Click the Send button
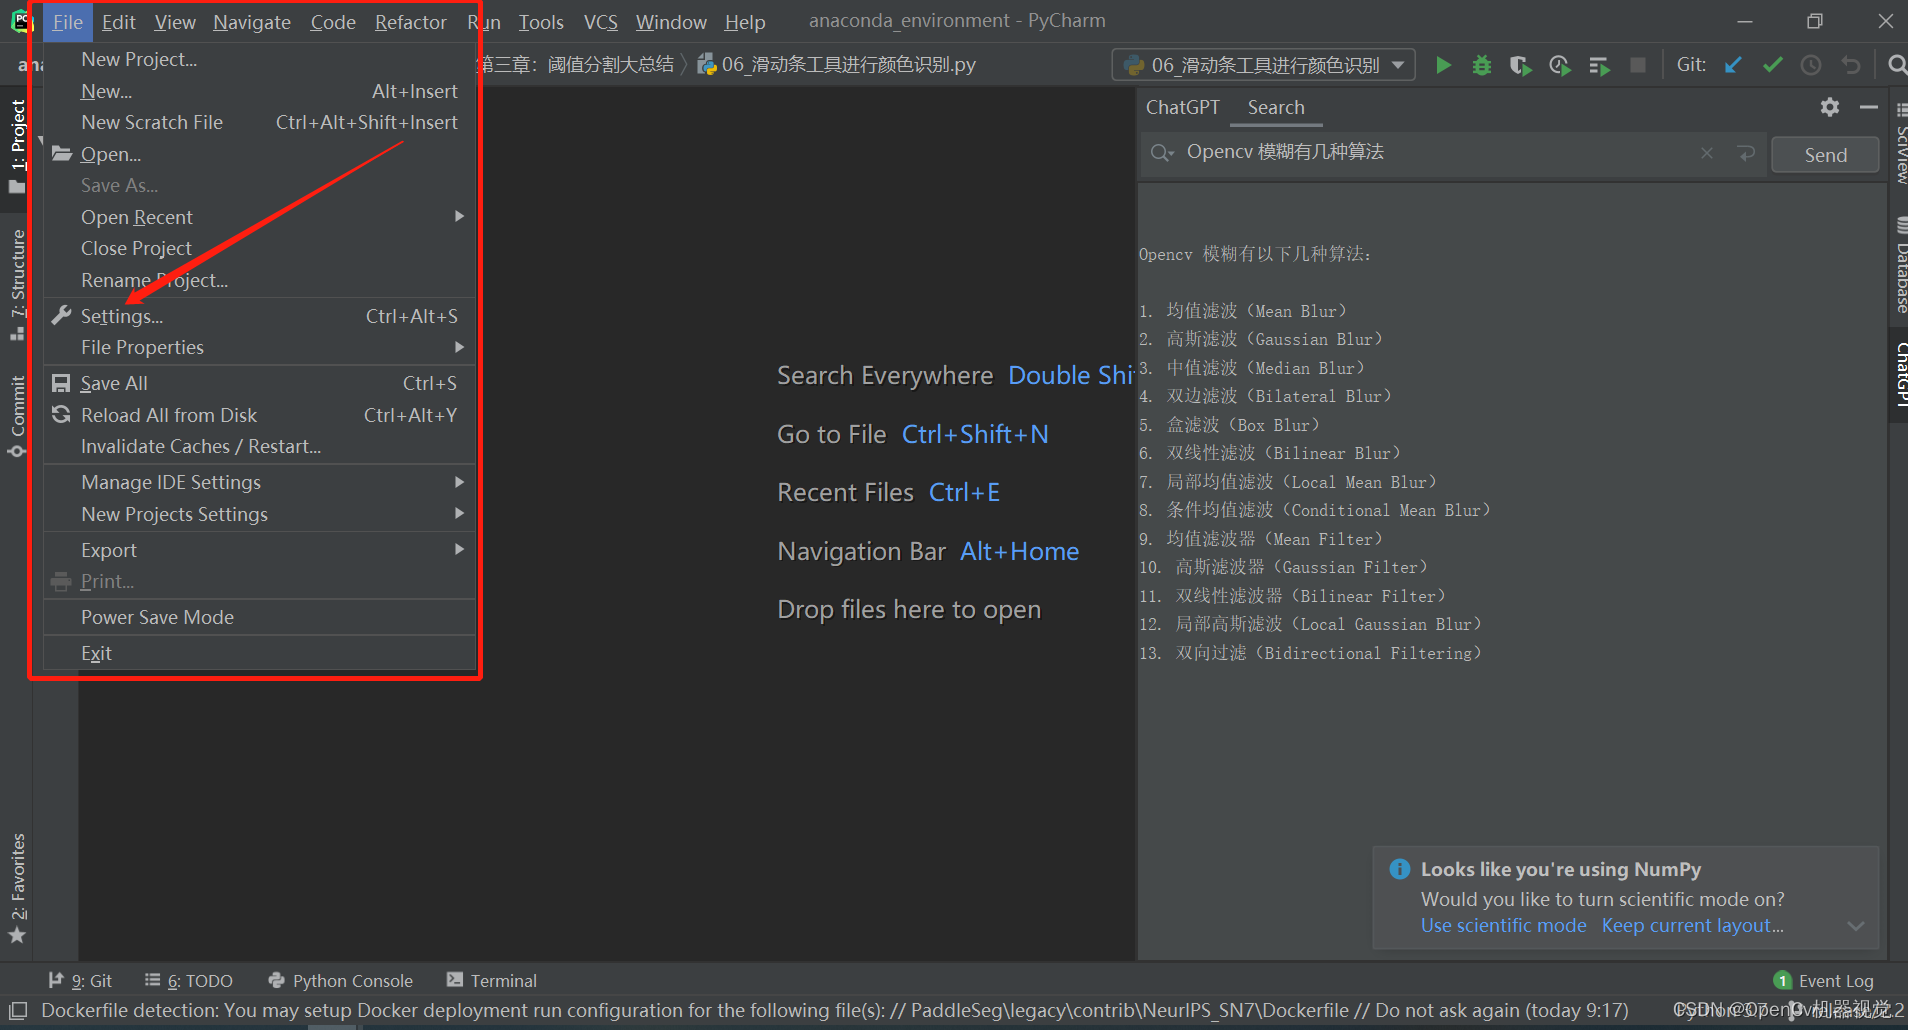 (1825, 155)
